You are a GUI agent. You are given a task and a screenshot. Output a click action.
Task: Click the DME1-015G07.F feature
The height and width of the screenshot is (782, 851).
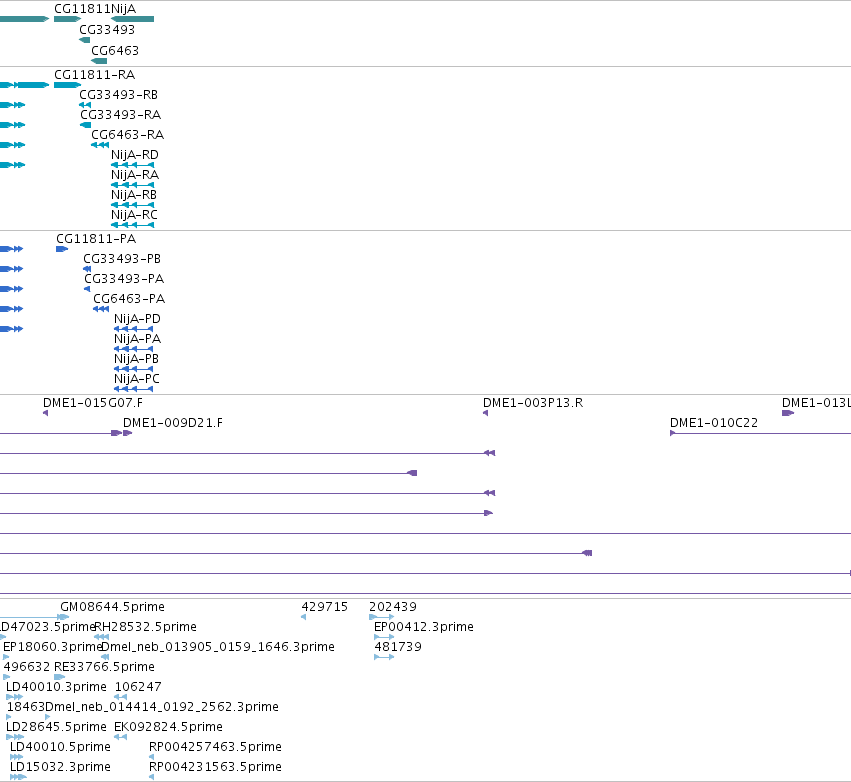tap(46, 414)
